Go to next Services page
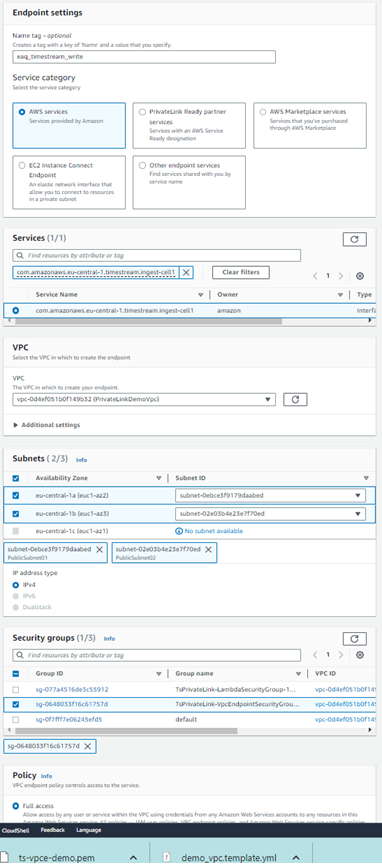 341,276
